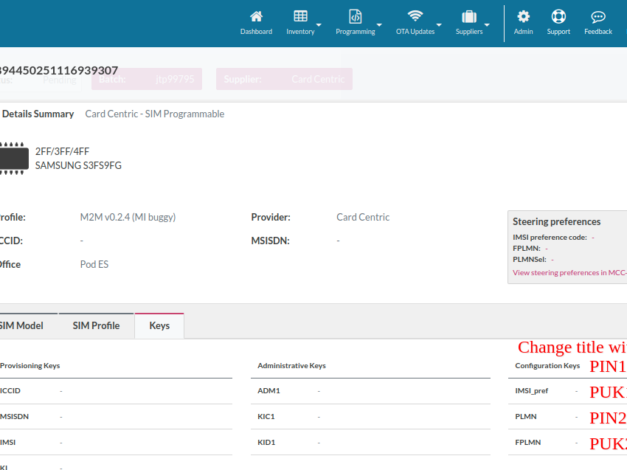Expand the Programming dropdown arrow
627x470 pixels.
(380, 24)
